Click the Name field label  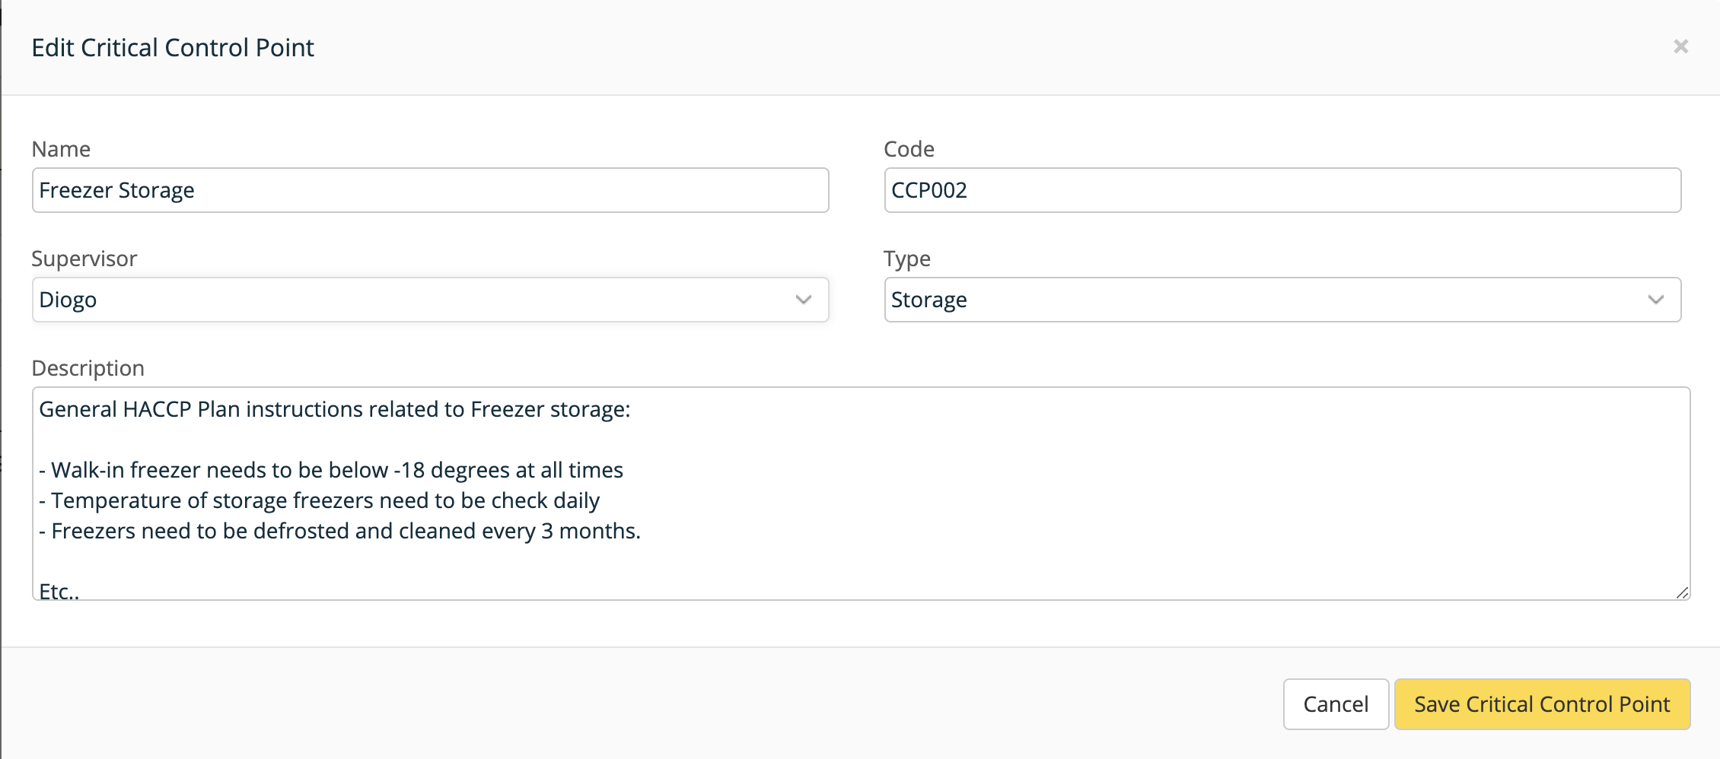(x=61, y=149)
